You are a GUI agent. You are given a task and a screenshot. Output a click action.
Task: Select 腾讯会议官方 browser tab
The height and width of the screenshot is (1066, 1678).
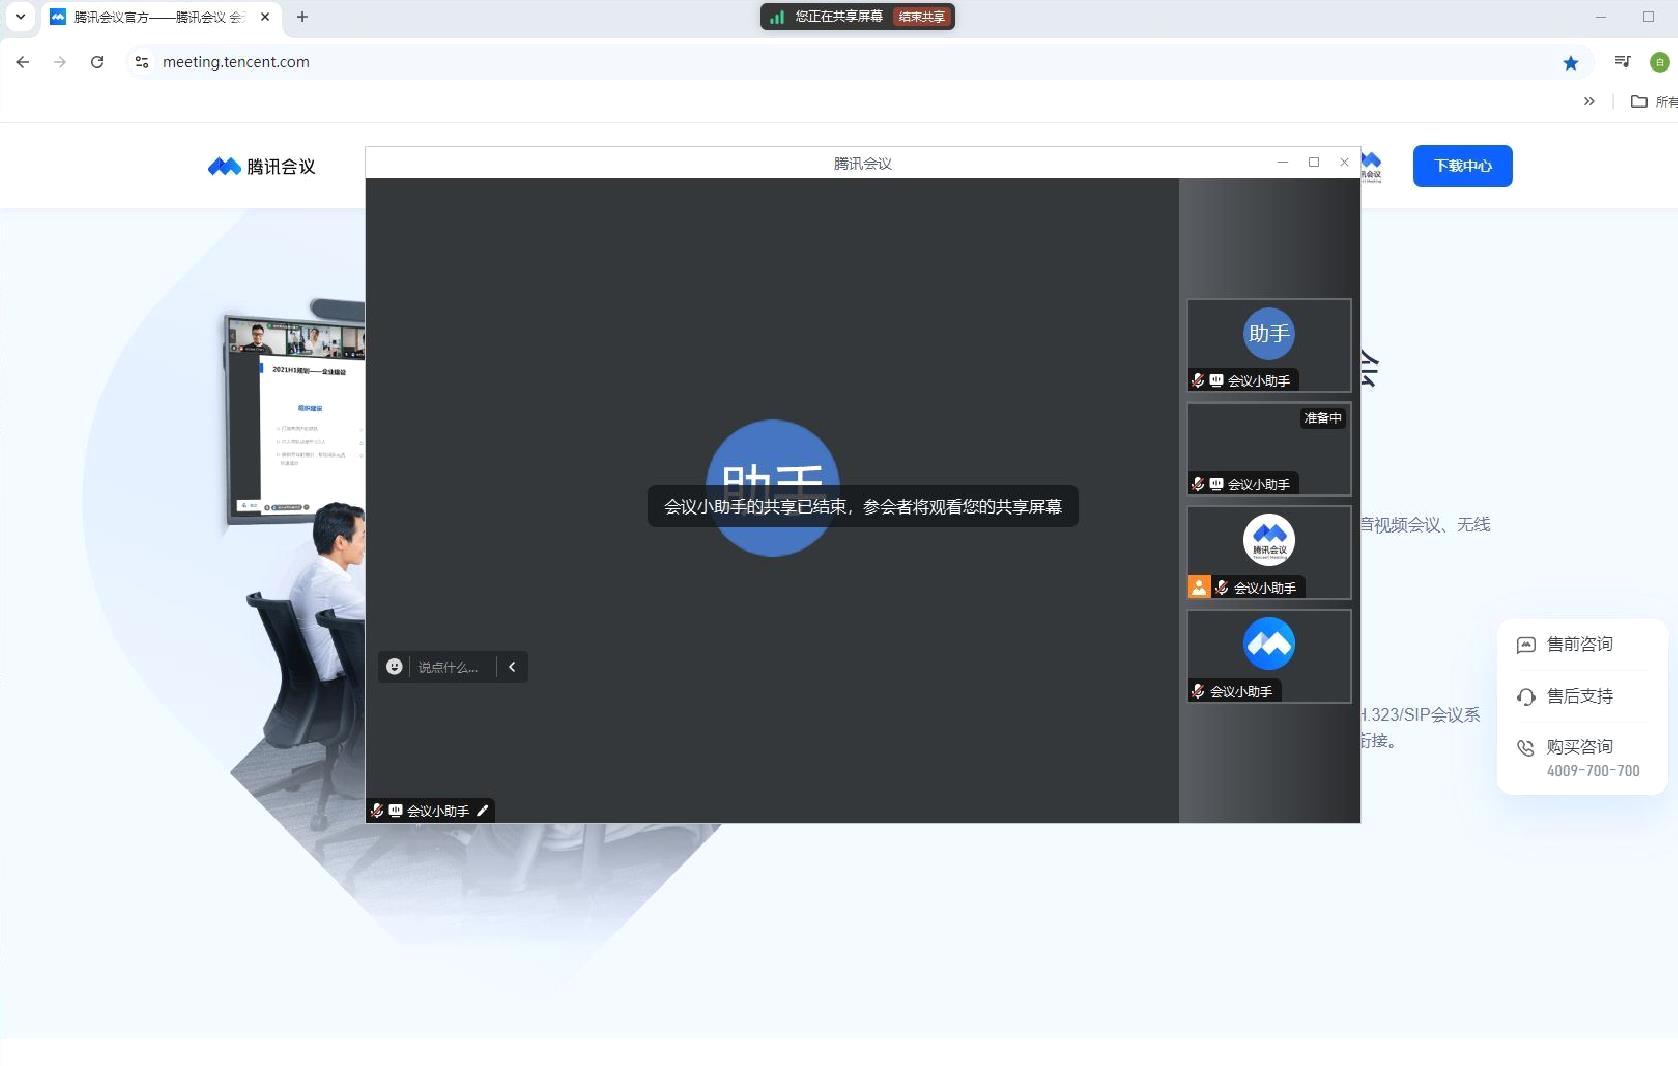point(160,17)
